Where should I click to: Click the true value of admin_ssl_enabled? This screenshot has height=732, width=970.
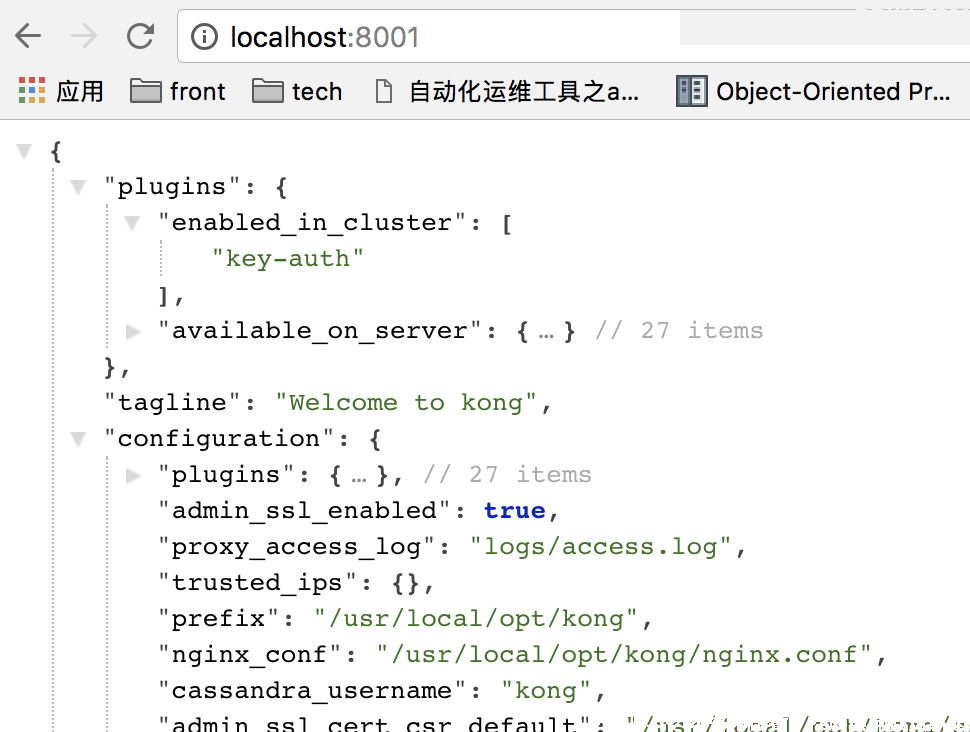coord(515,511)
